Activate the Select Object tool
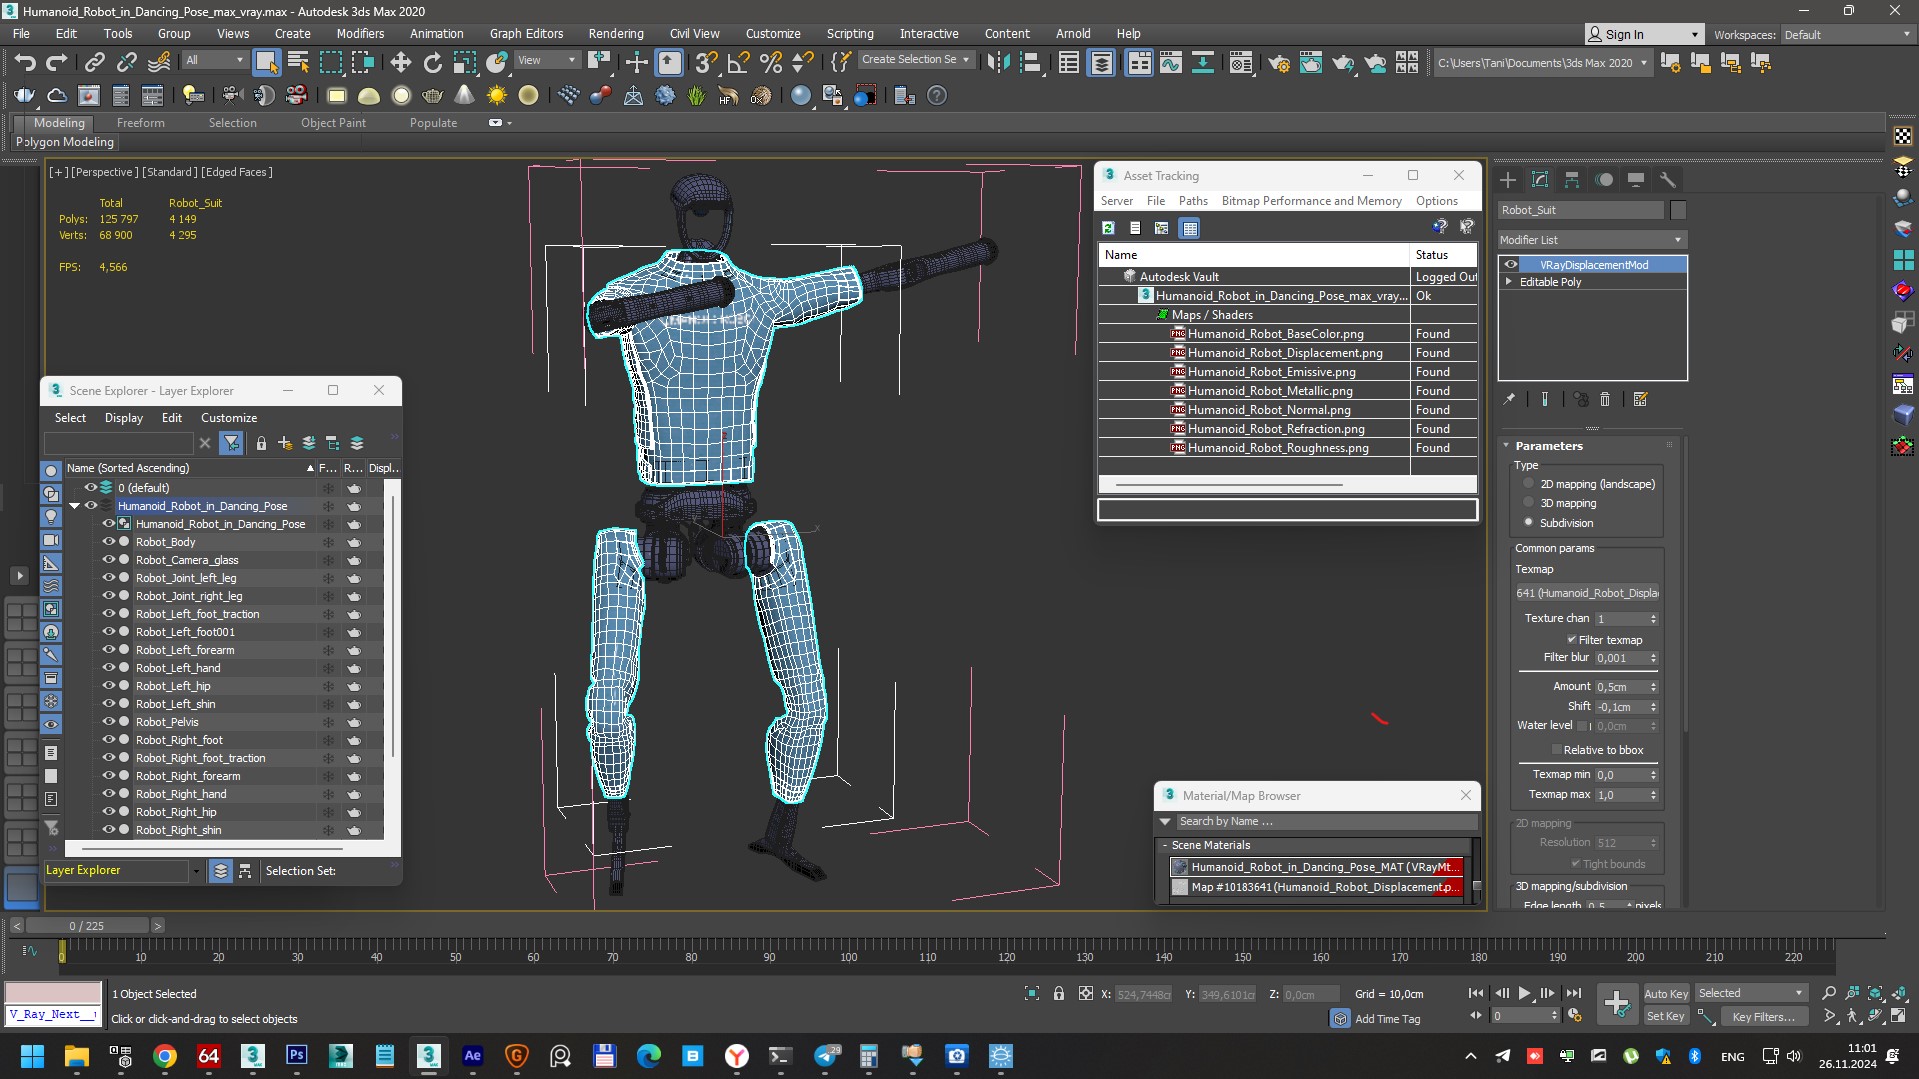Screen dimensions: 1919x1079 266,63
